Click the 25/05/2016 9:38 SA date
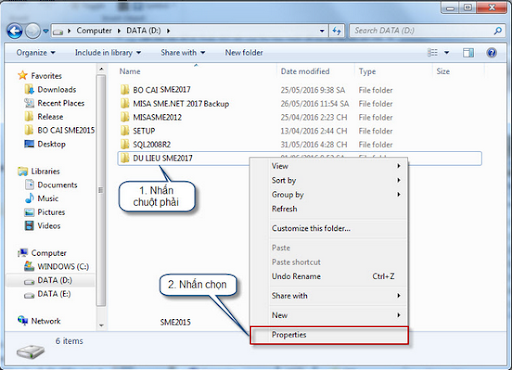This screenshot has width=512, height=370. [313, 90]
